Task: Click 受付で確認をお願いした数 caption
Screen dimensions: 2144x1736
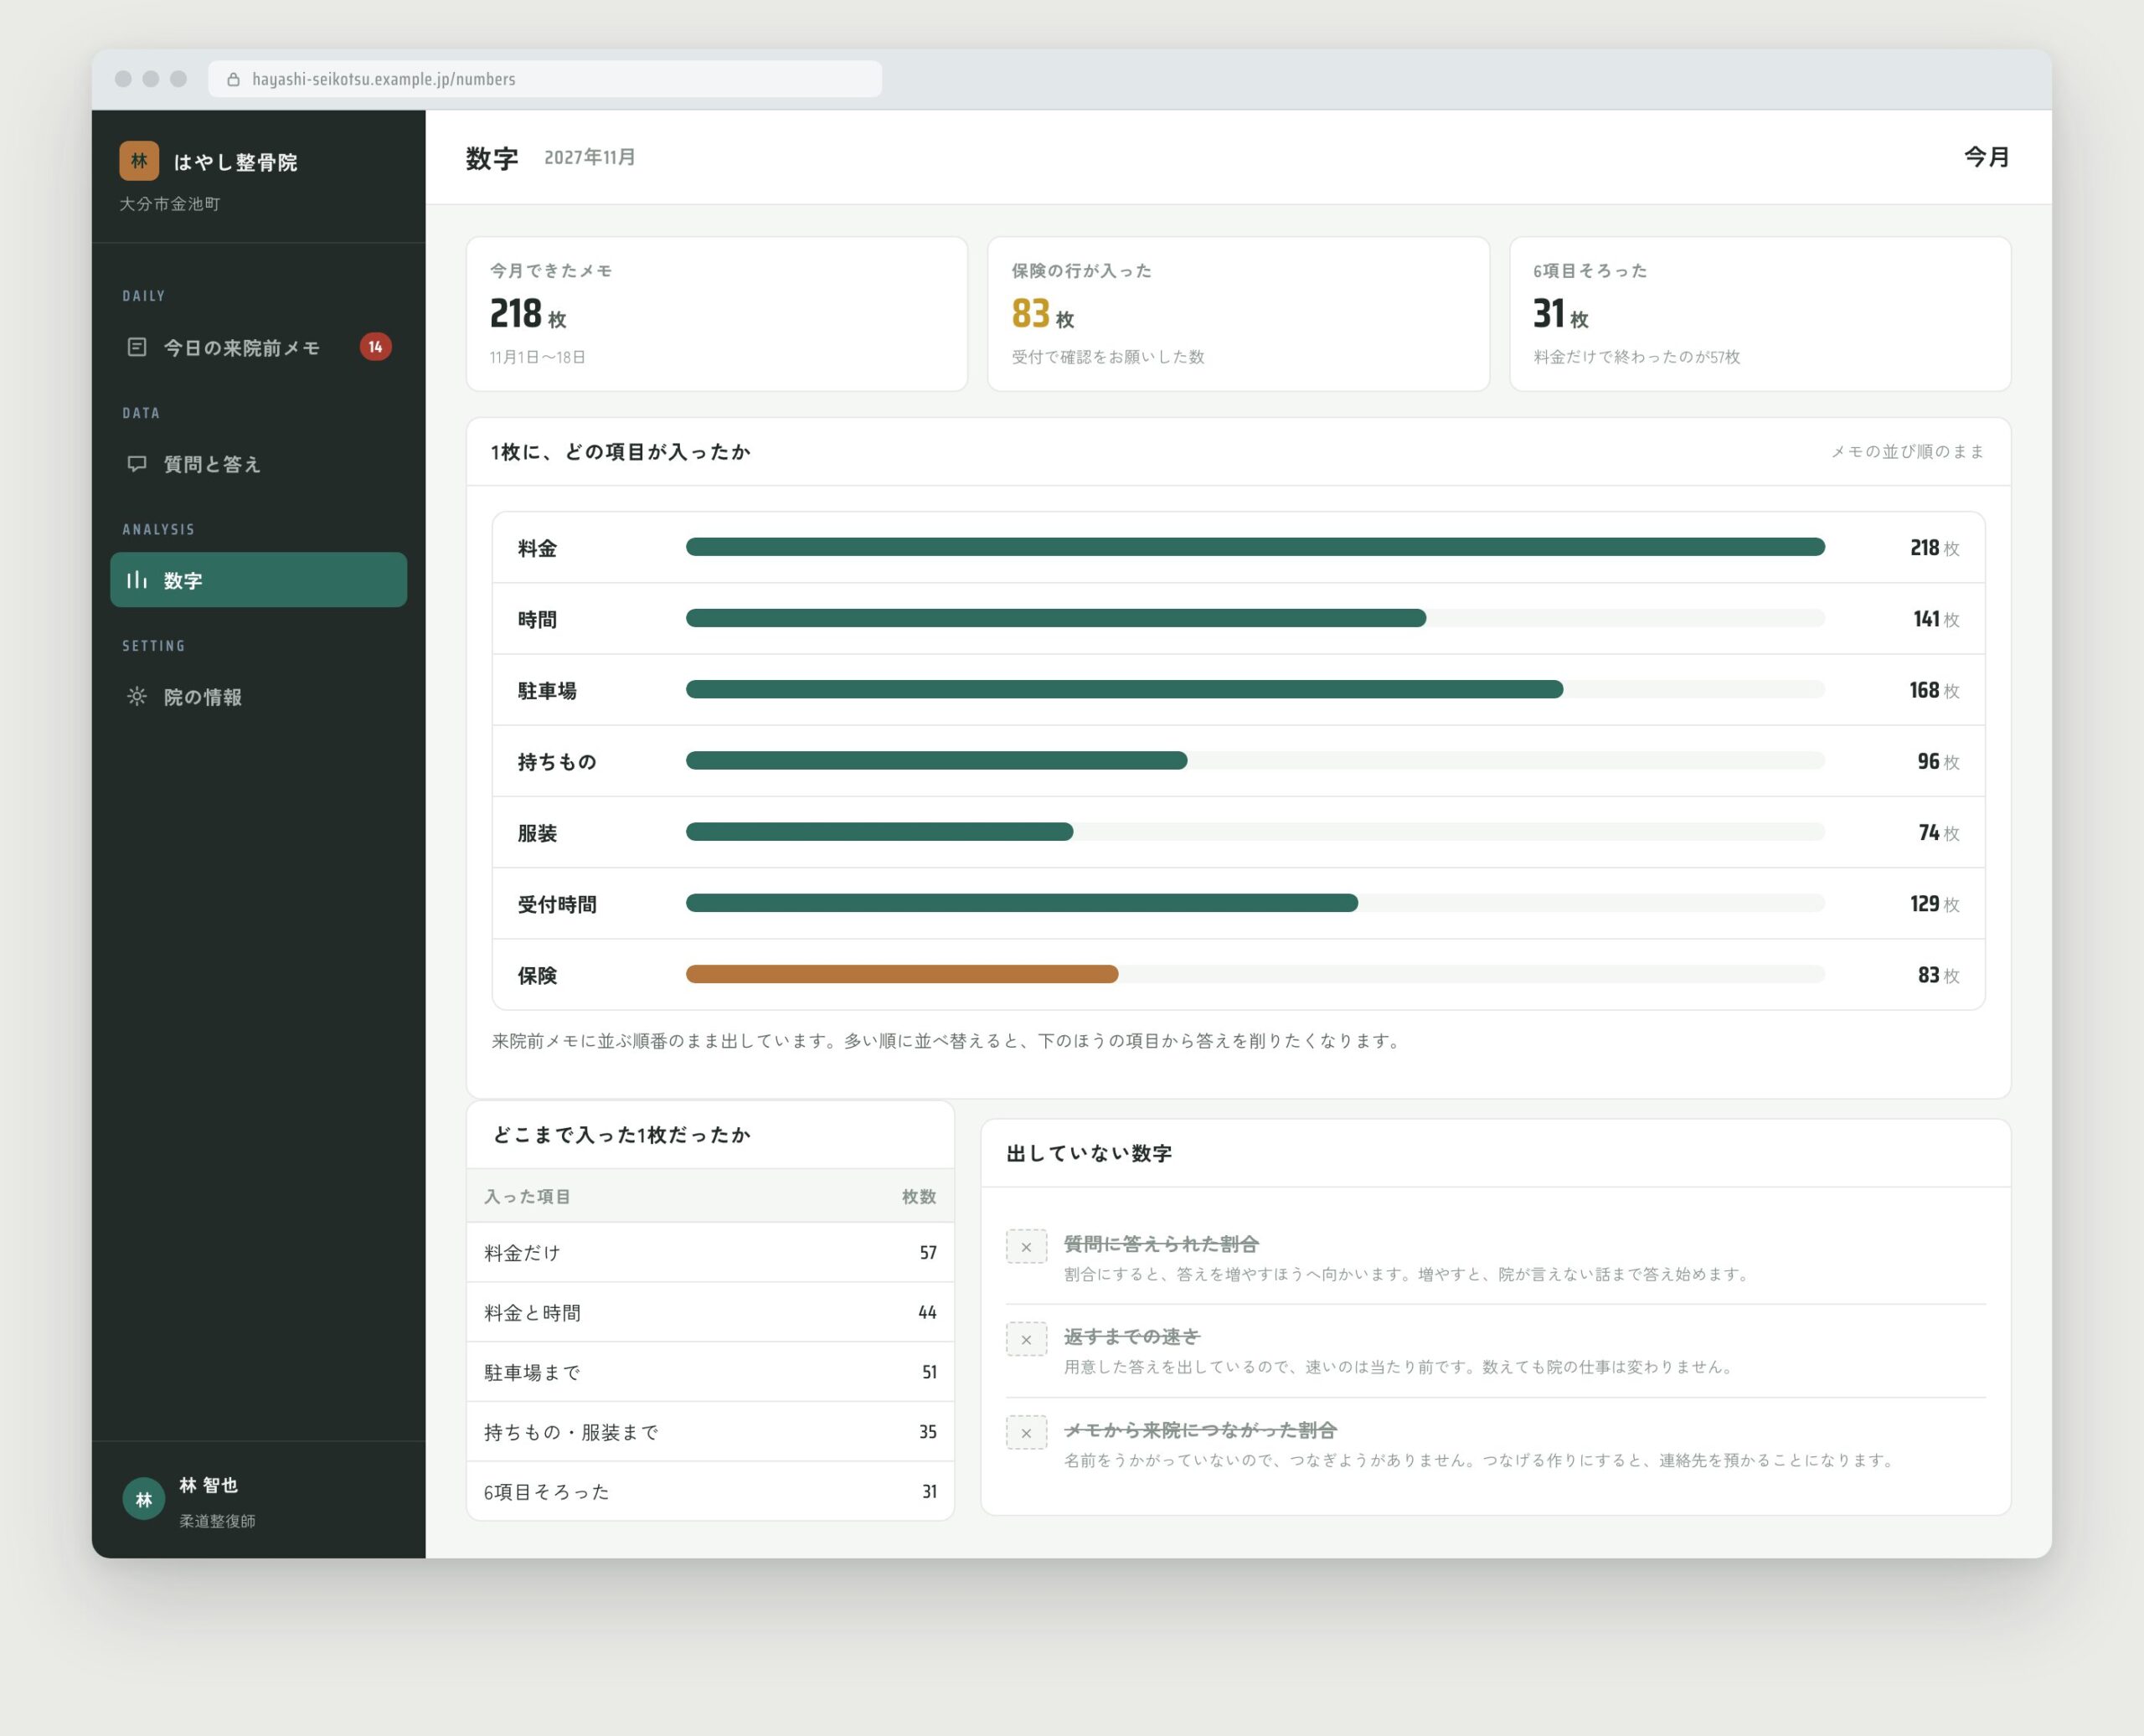Action: pos(1108,357)
